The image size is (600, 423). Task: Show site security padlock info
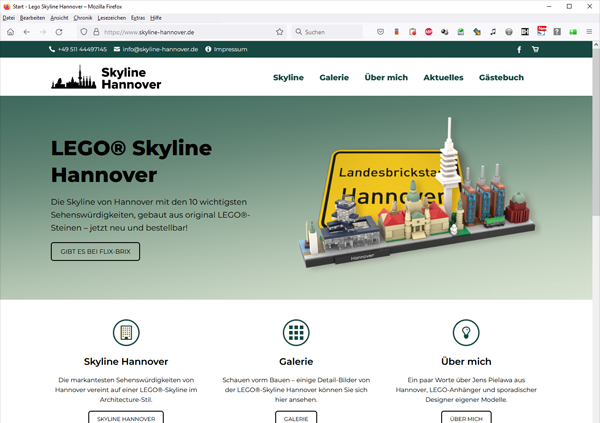click(x=96, y=32)
